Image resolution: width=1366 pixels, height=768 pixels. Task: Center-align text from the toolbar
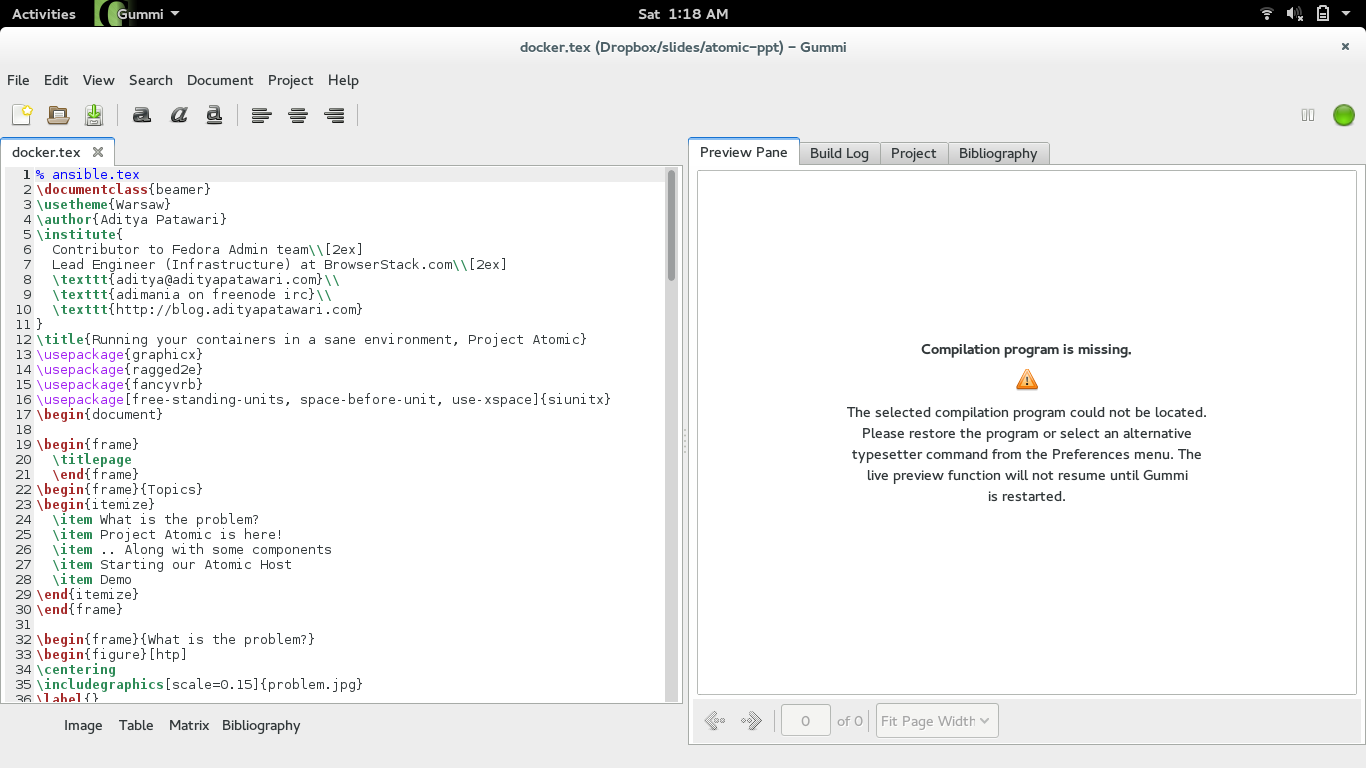point(298,115)
